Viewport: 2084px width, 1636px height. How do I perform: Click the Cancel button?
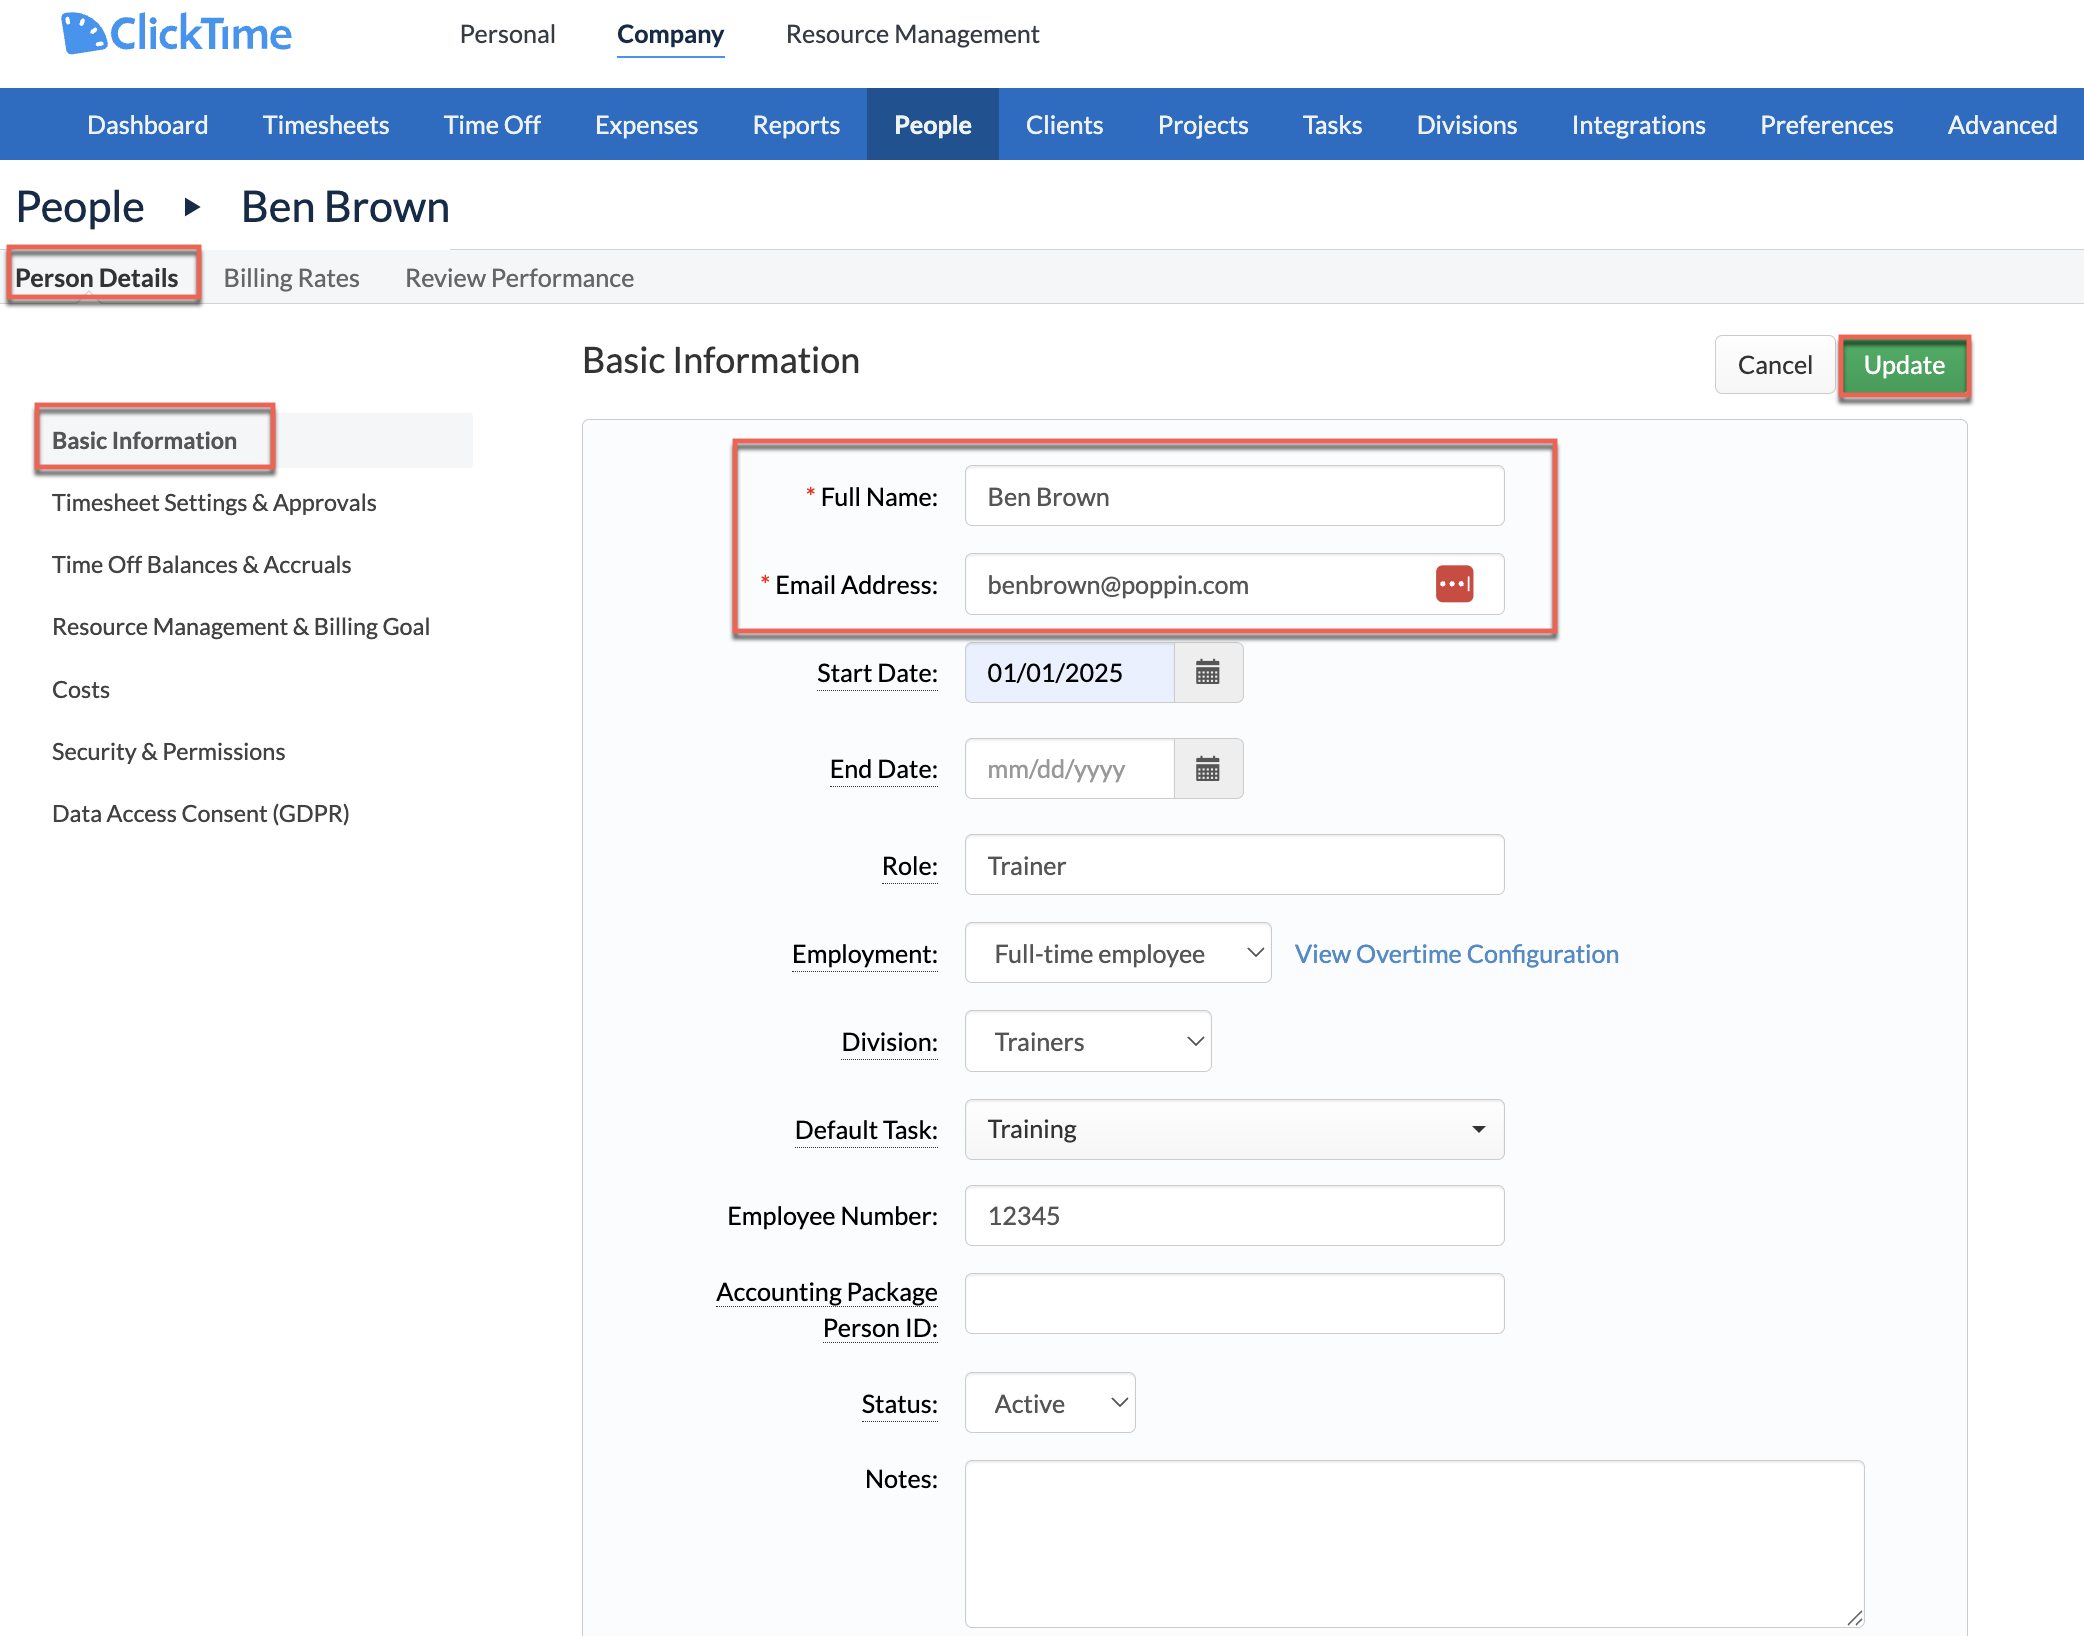click(x=1774, y=365)
